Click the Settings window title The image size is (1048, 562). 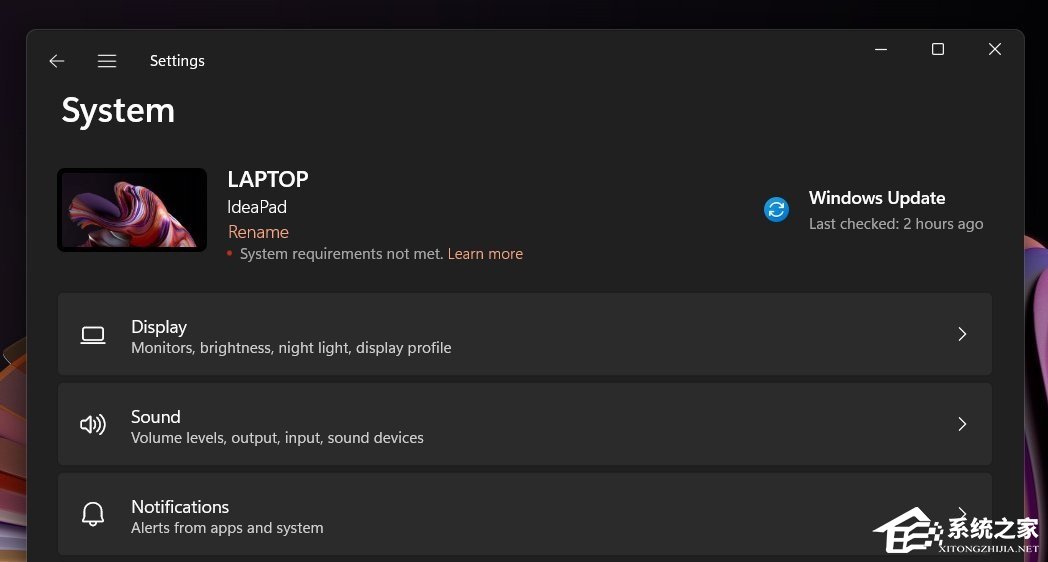(177, 61)
